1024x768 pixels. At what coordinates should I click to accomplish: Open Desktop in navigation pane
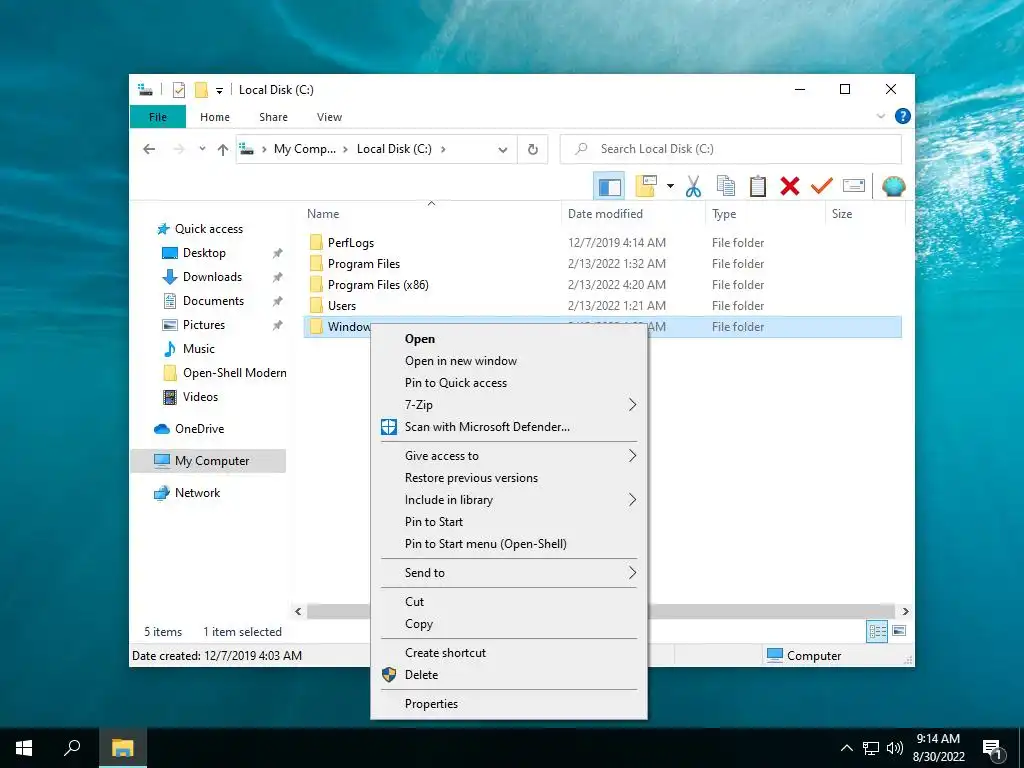[204, 253]
